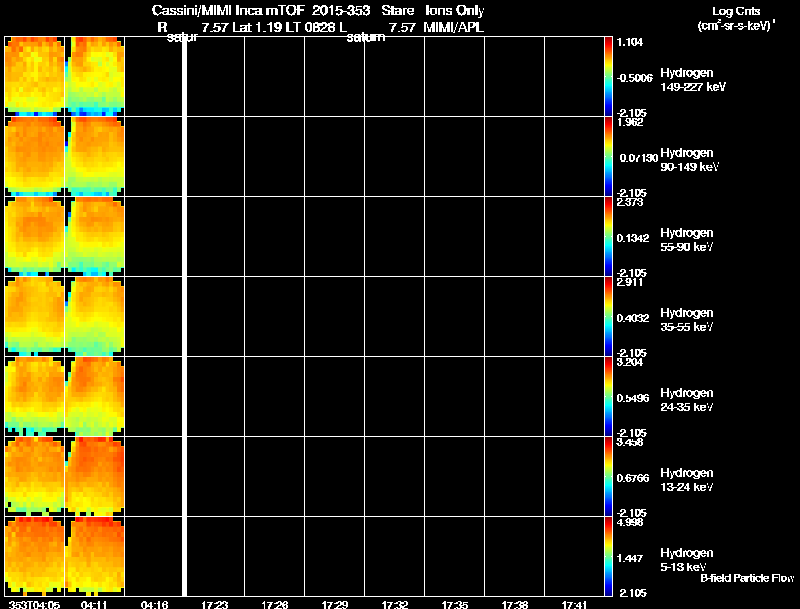The height and width of the screenshot is (609, 800).
Task: Click the 'Cassini/MIMI Inca mTOF' title text
Action: 228,11
